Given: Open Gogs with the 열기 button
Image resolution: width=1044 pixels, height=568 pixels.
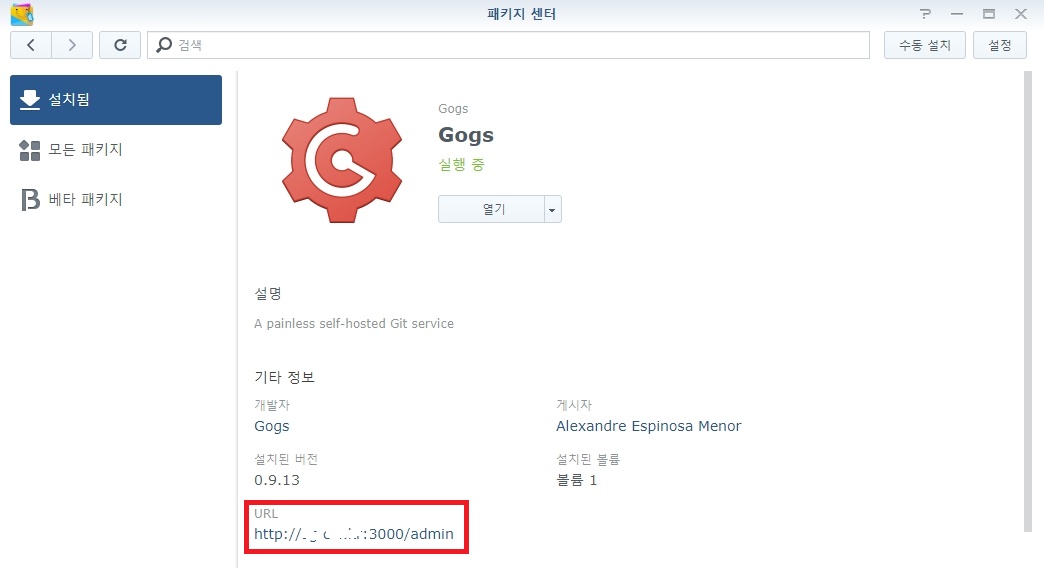Looking at the screenshot, I should tap(491, 209).
